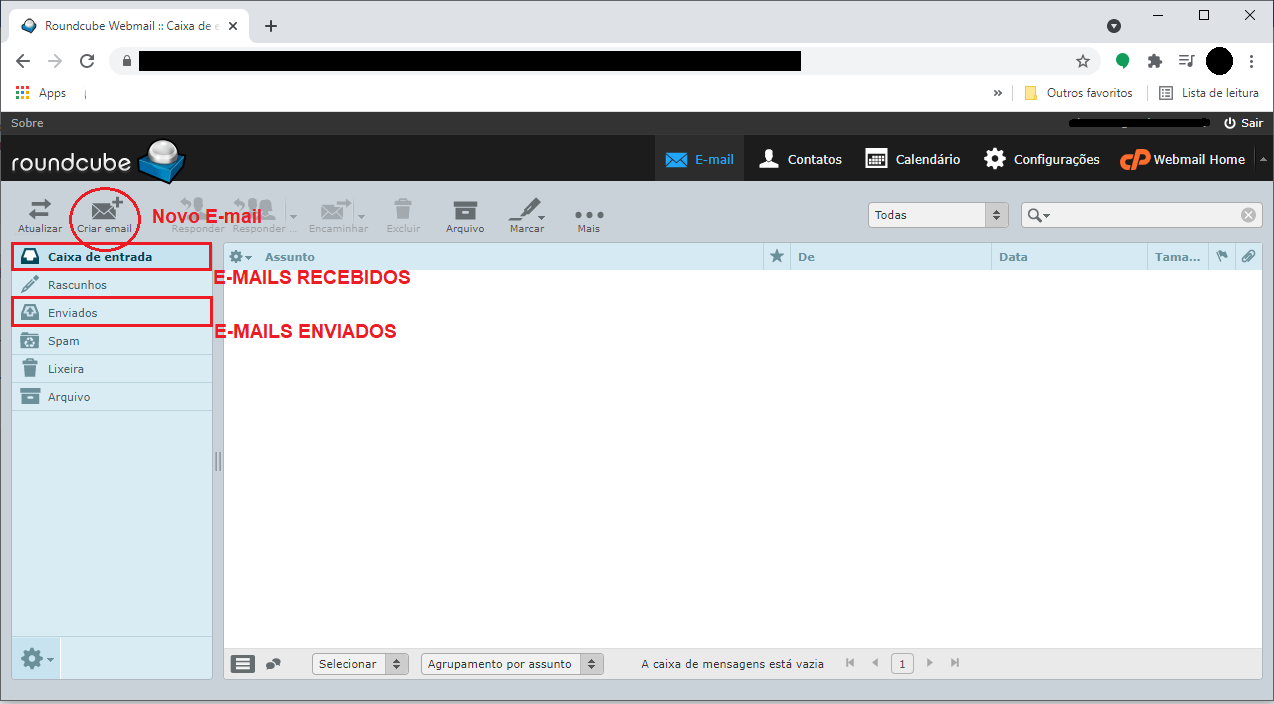Open the Arquivo folder in sidebar
This screenshot has width=1274, height=704.
coord(112,397)
